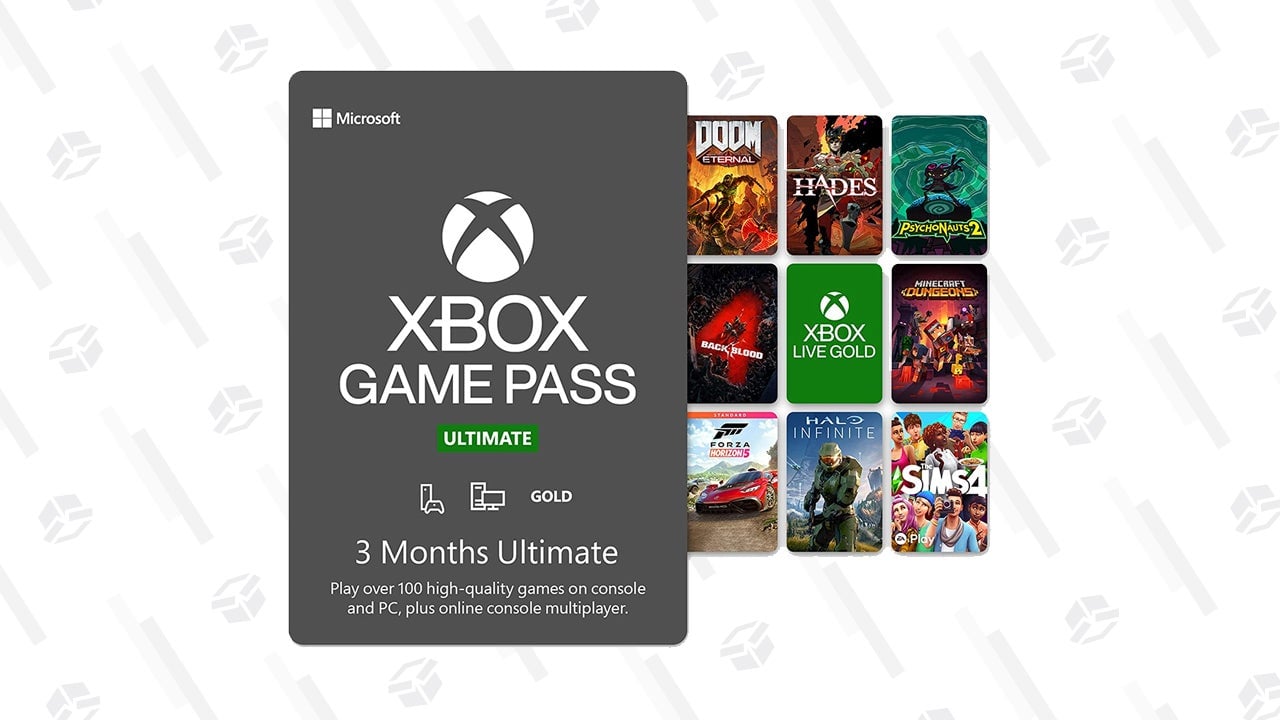This screenshot has width=1280, height=720.
Task: Click the large white Xbox sphere logo
Action: tap(488, 237)
